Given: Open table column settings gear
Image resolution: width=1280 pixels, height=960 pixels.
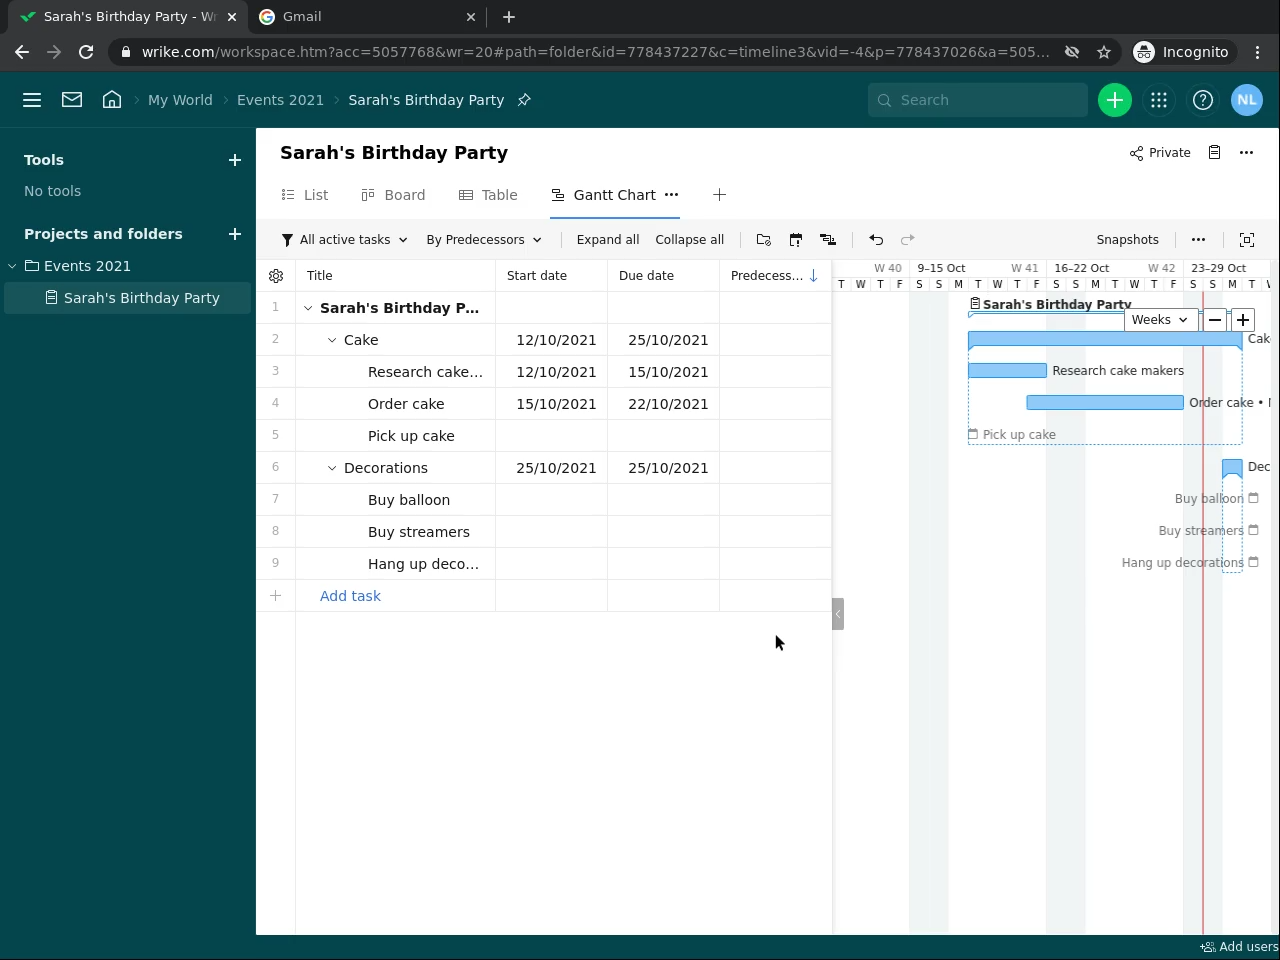Looking at the screenshot, I should pos(276,276).
